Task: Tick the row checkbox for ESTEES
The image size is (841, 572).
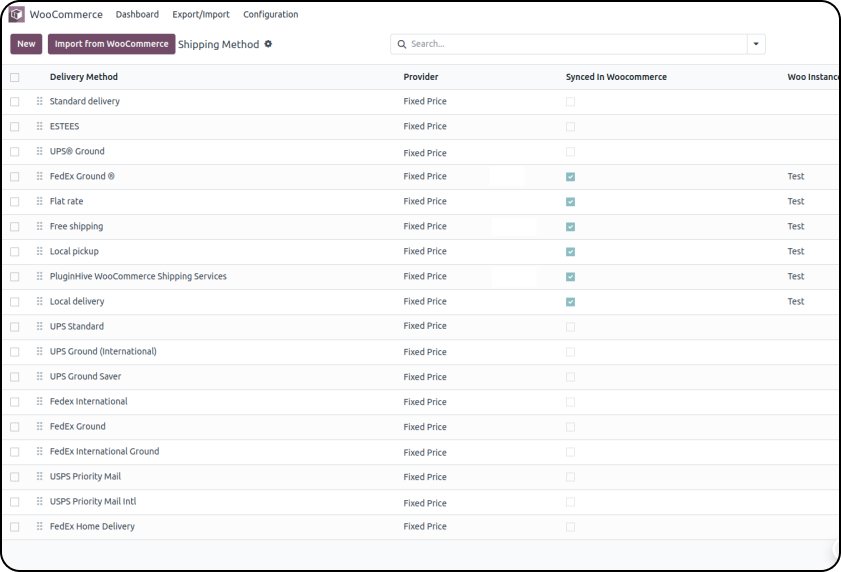Action: [14, 127]
